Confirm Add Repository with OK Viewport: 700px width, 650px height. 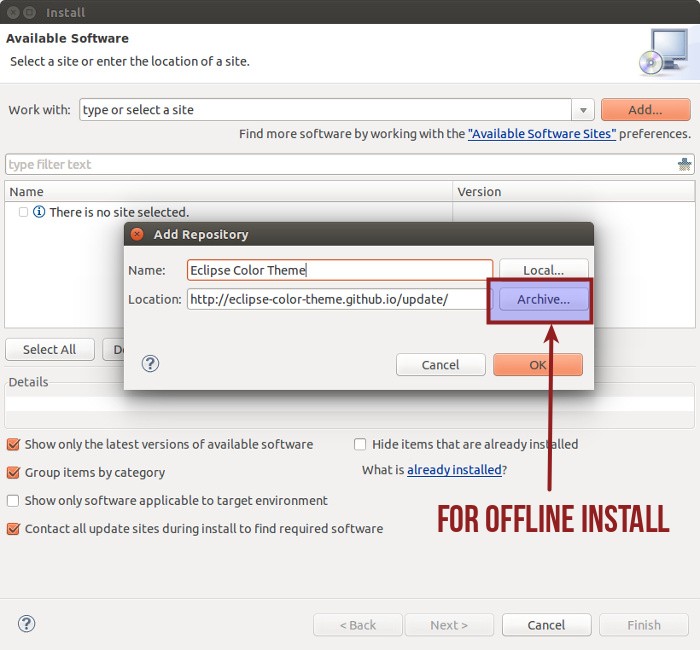(538, 365)
